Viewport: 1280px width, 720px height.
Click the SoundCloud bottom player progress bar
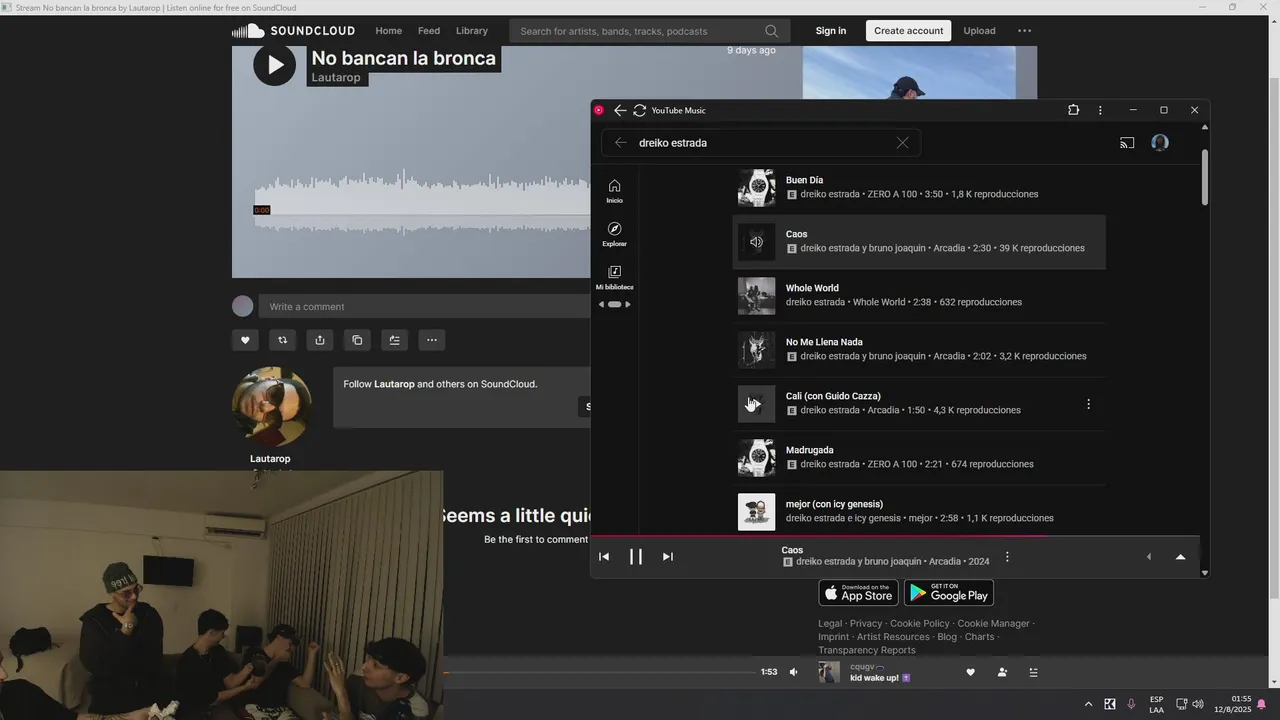point(600,672)
